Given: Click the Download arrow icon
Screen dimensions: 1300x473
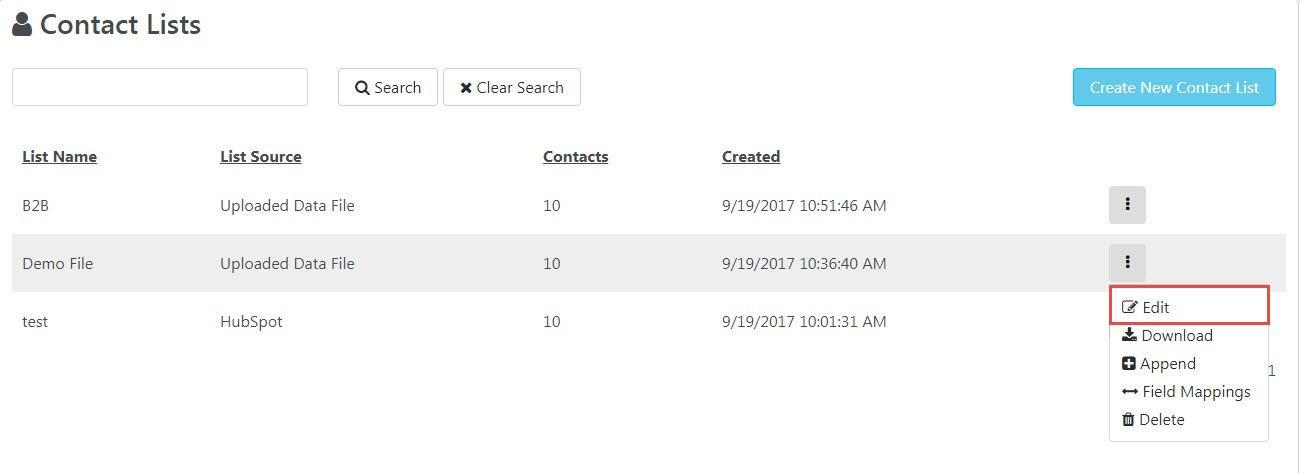Looking at the screenshot, I should click(x=1130, y=335).
